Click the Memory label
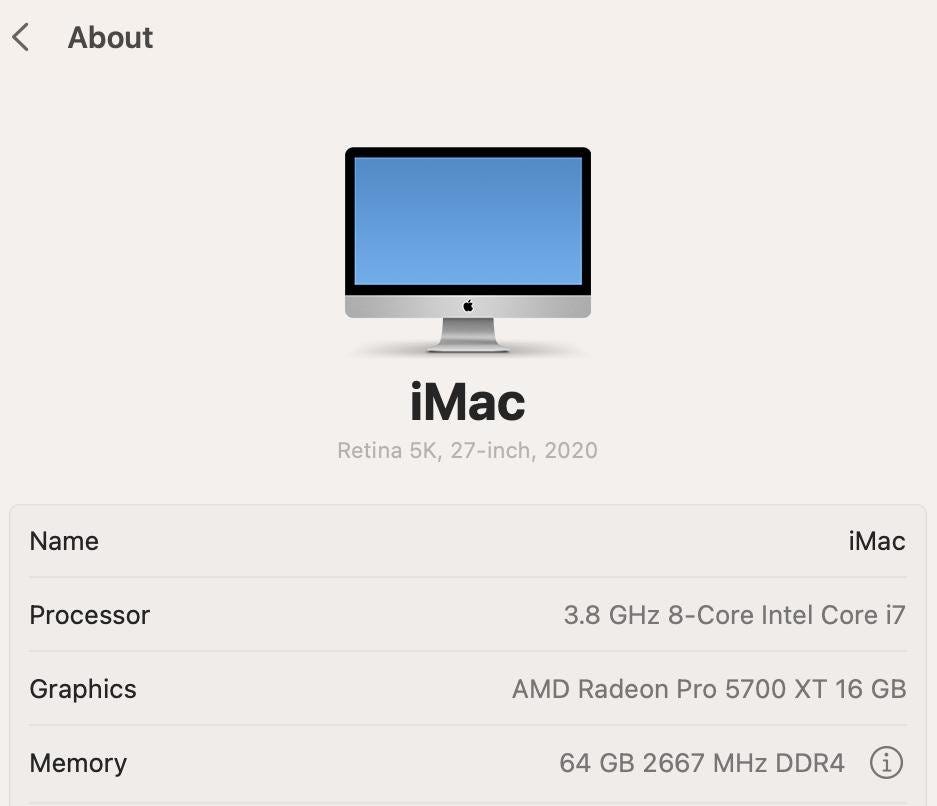The image size is (937, 806). (78, 763)
